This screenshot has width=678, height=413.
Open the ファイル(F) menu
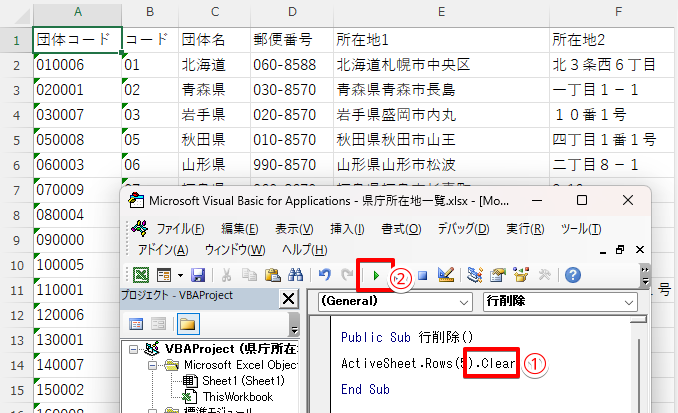coord(180,228)
